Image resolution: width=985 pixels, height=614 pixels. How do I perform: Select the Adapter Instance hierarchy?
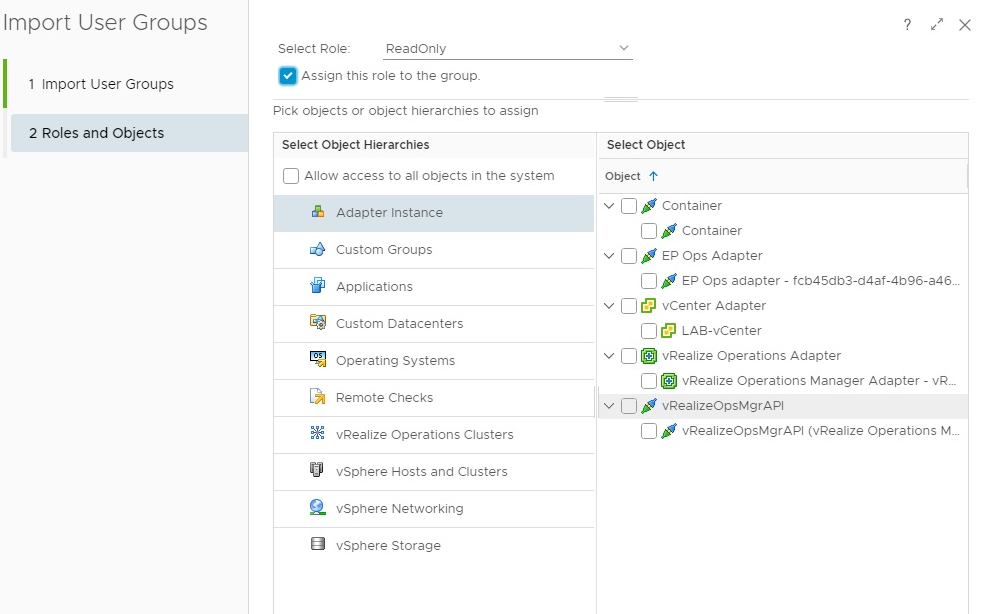(433, 213)
